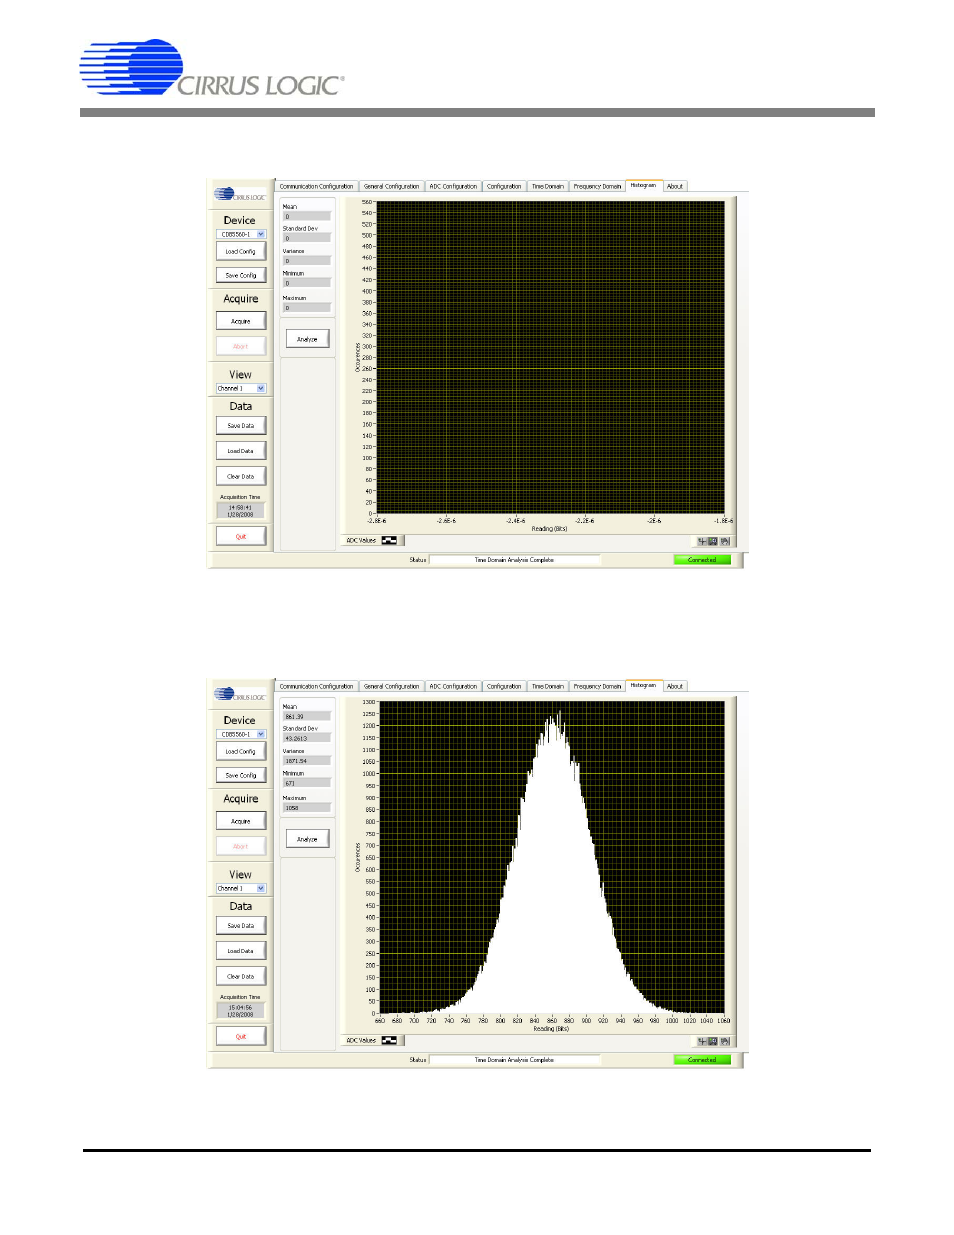The height and width of the screenshot is (1235, 954).
Task: Open the CDB5560-1 device dropdown in the empty-histogram window
Action: [261, 234]
